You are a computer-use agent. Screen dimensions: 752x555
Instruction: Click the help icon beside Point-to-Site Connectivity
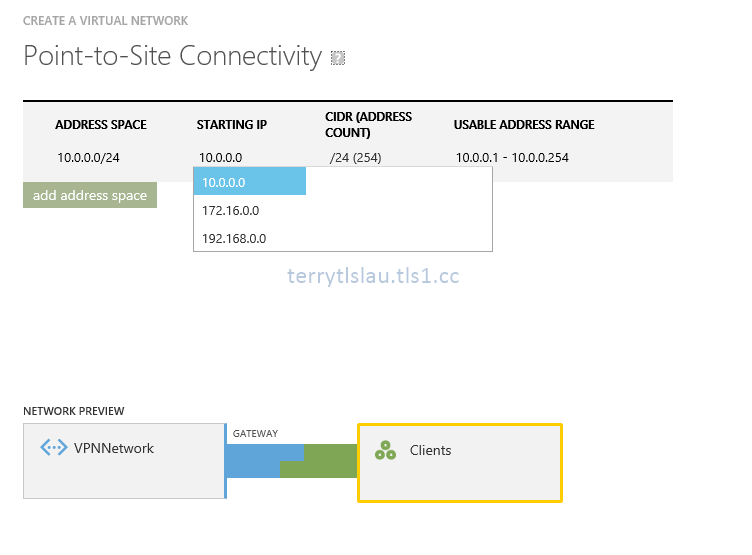pyautogui.click(x=338, y=58)
